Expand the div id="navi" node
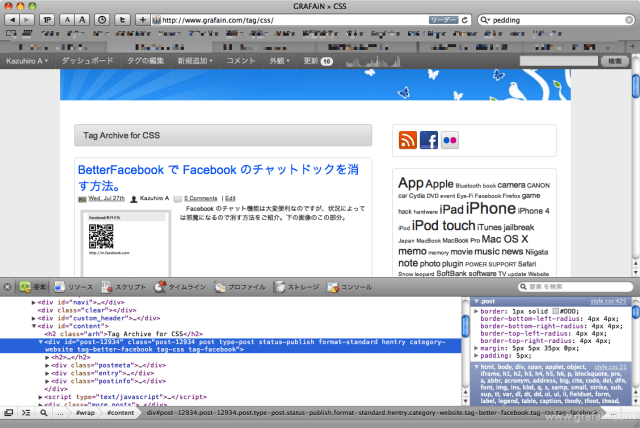The width and height of the screenshot is (640, 428). (x=33, y=303)
